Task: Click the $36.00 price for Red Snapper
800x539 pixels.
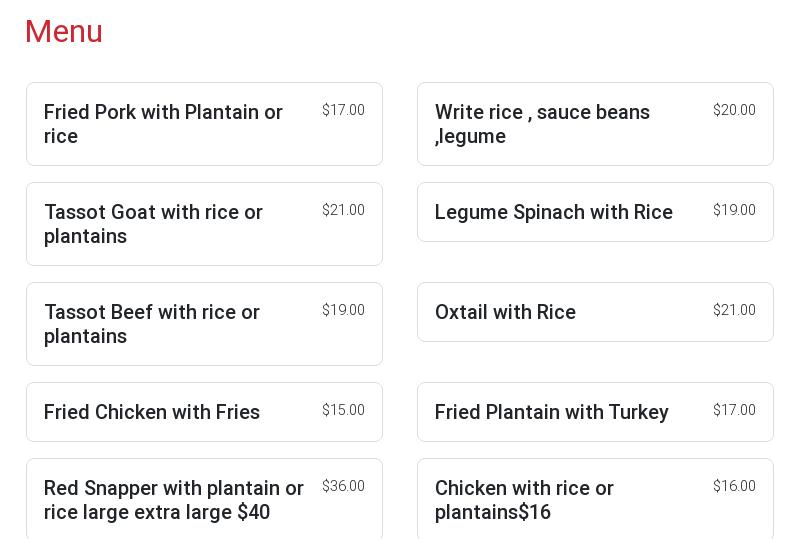Action: (x=343, y=486)
